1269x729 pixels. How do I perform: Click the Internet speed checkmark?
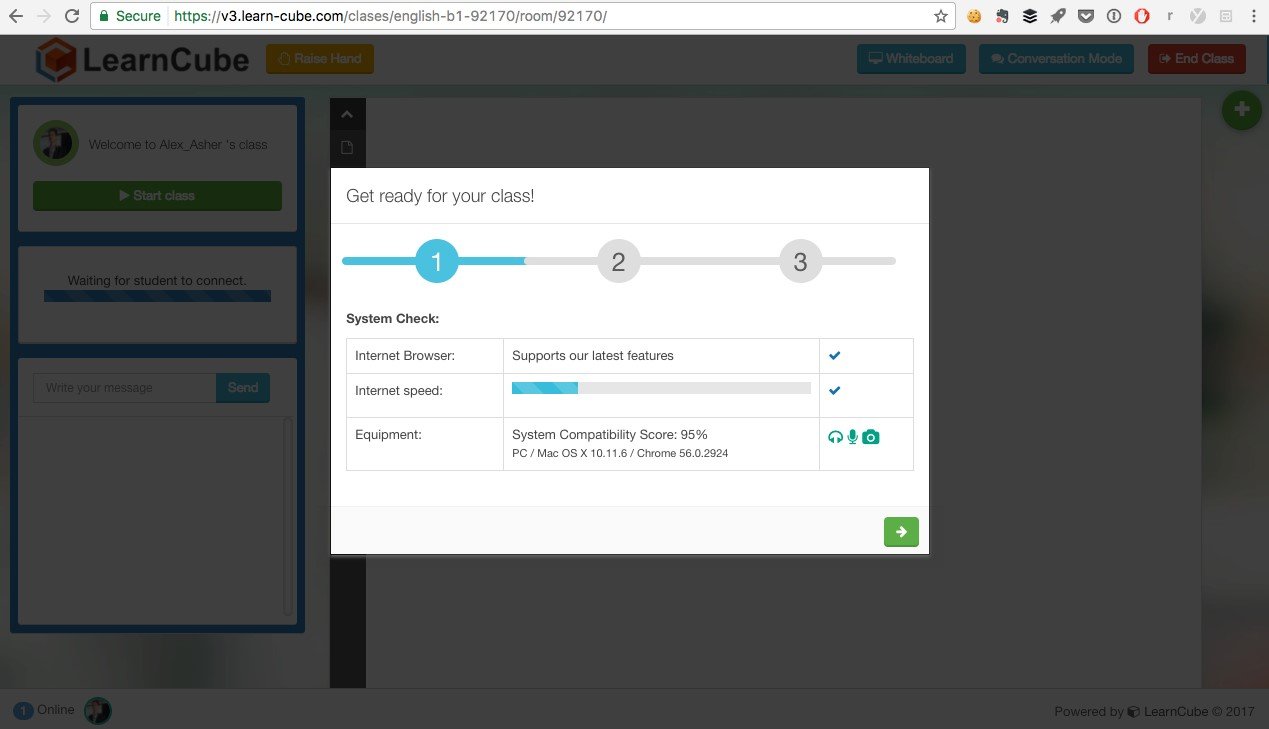835,390
